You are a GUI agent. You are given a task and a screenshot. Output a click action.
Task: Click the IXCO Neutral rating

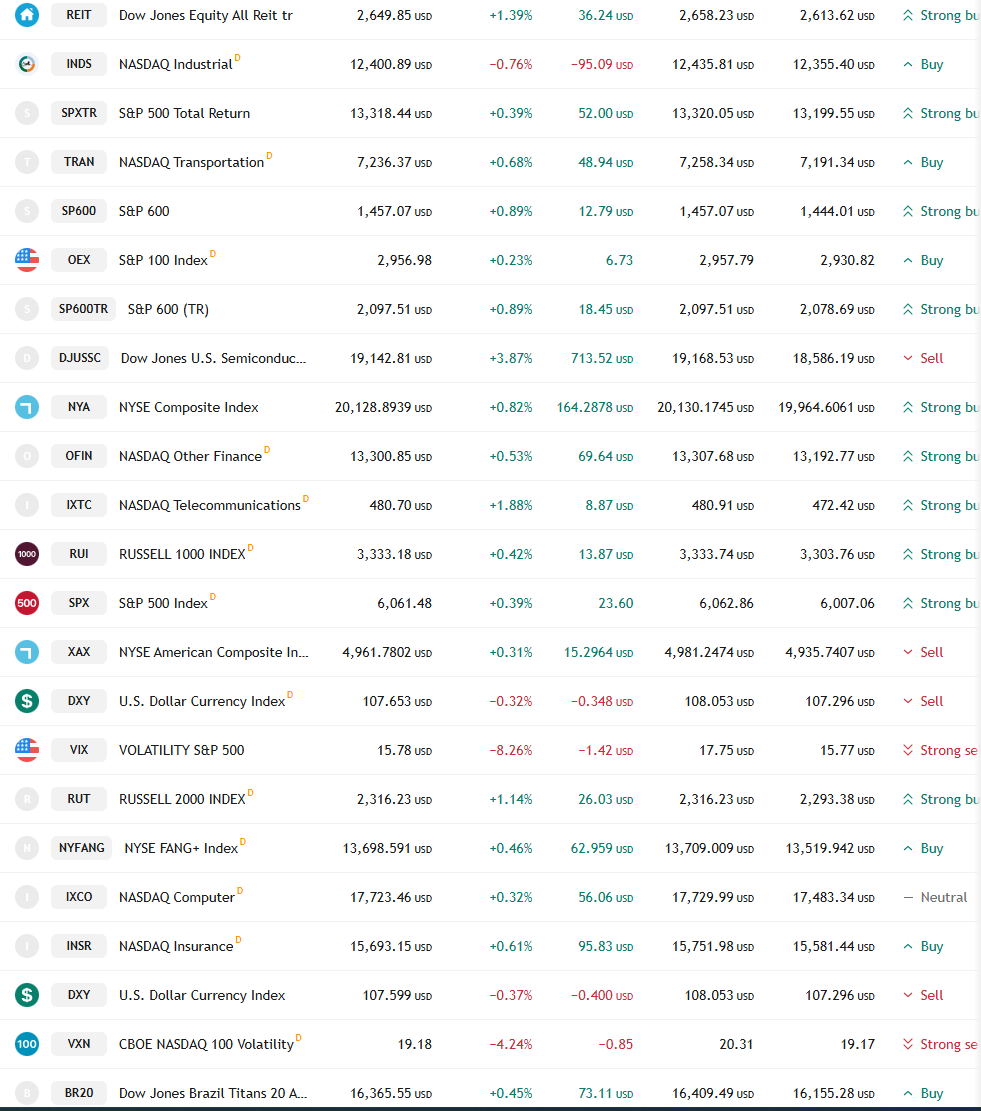click(935, 896)
